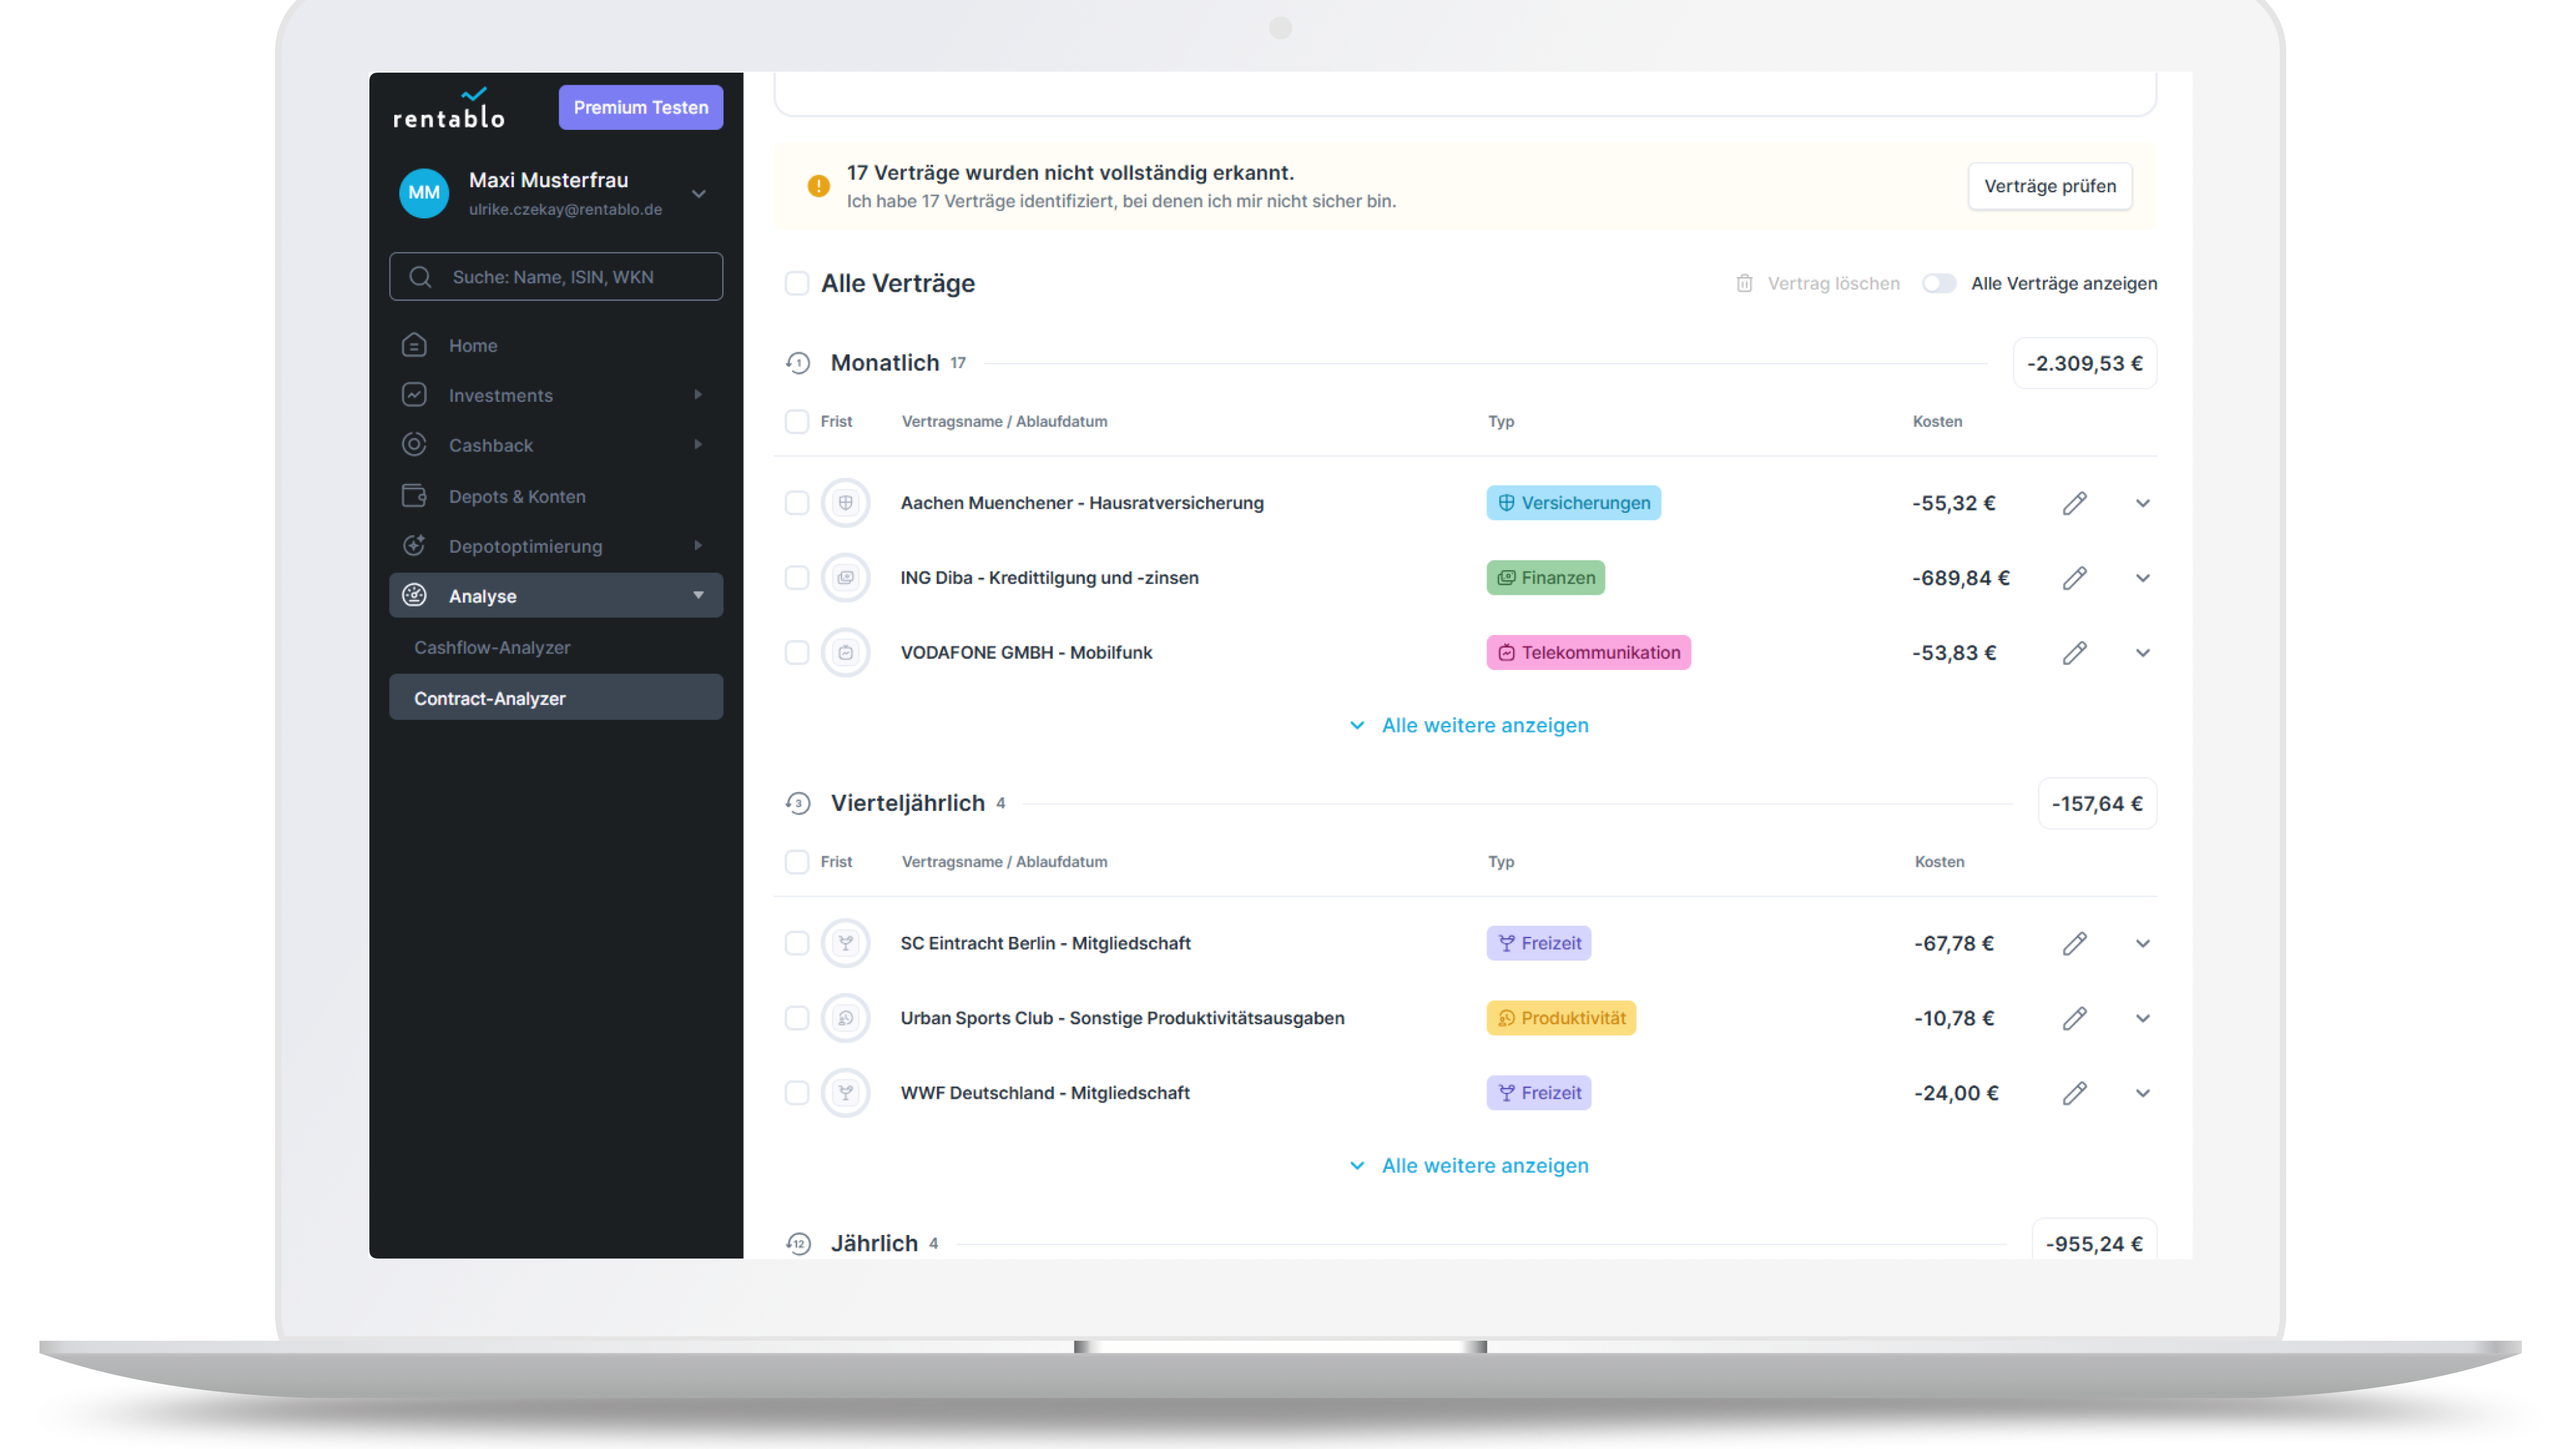Edit Aachen Muenchener contract with pencil icon
This screenshot has height=1449, width=2576.
pyautogui.click(x=2075, y=503)
